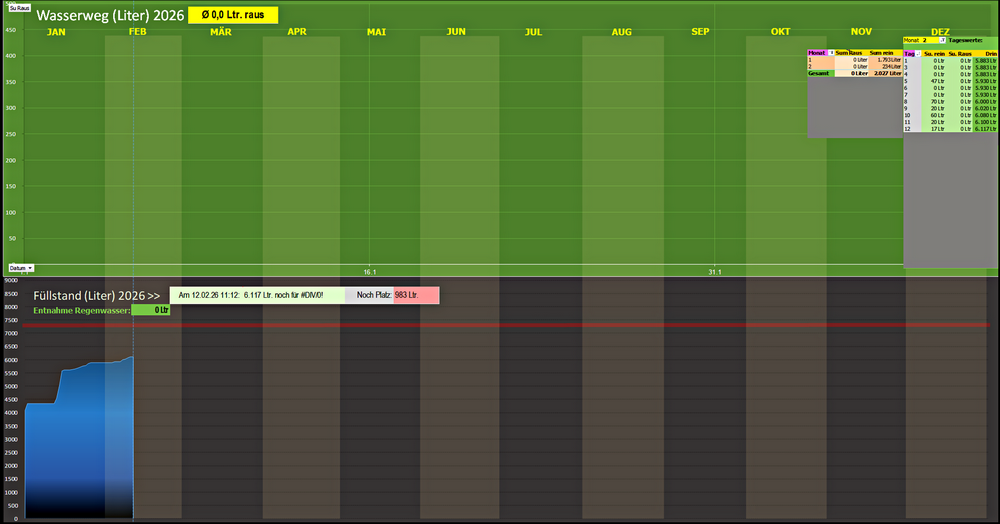Click the red maximum capacity line
1000x524 pixels.
click(600, 325)
